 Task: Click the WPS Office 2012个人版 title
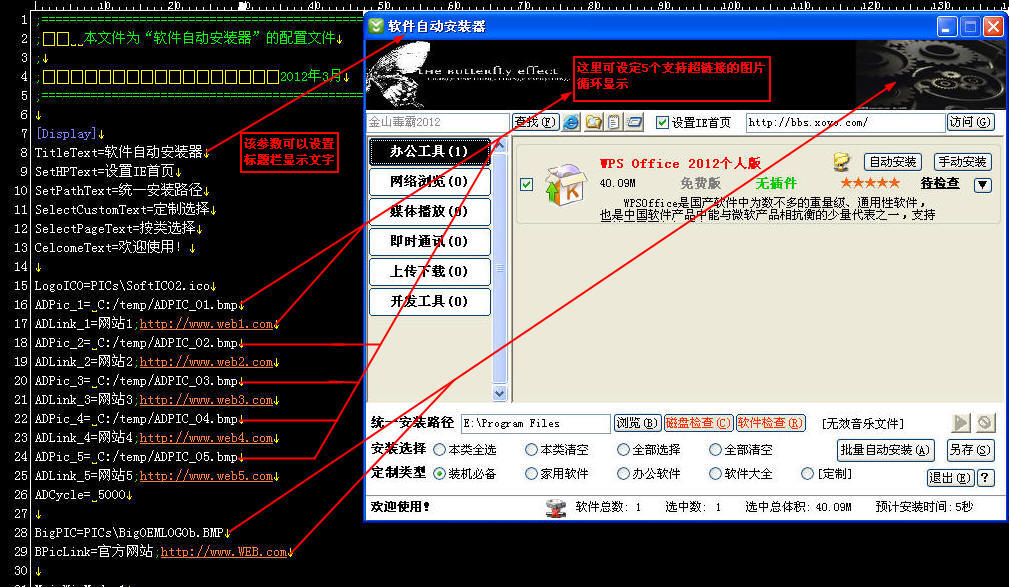(680, 163)
